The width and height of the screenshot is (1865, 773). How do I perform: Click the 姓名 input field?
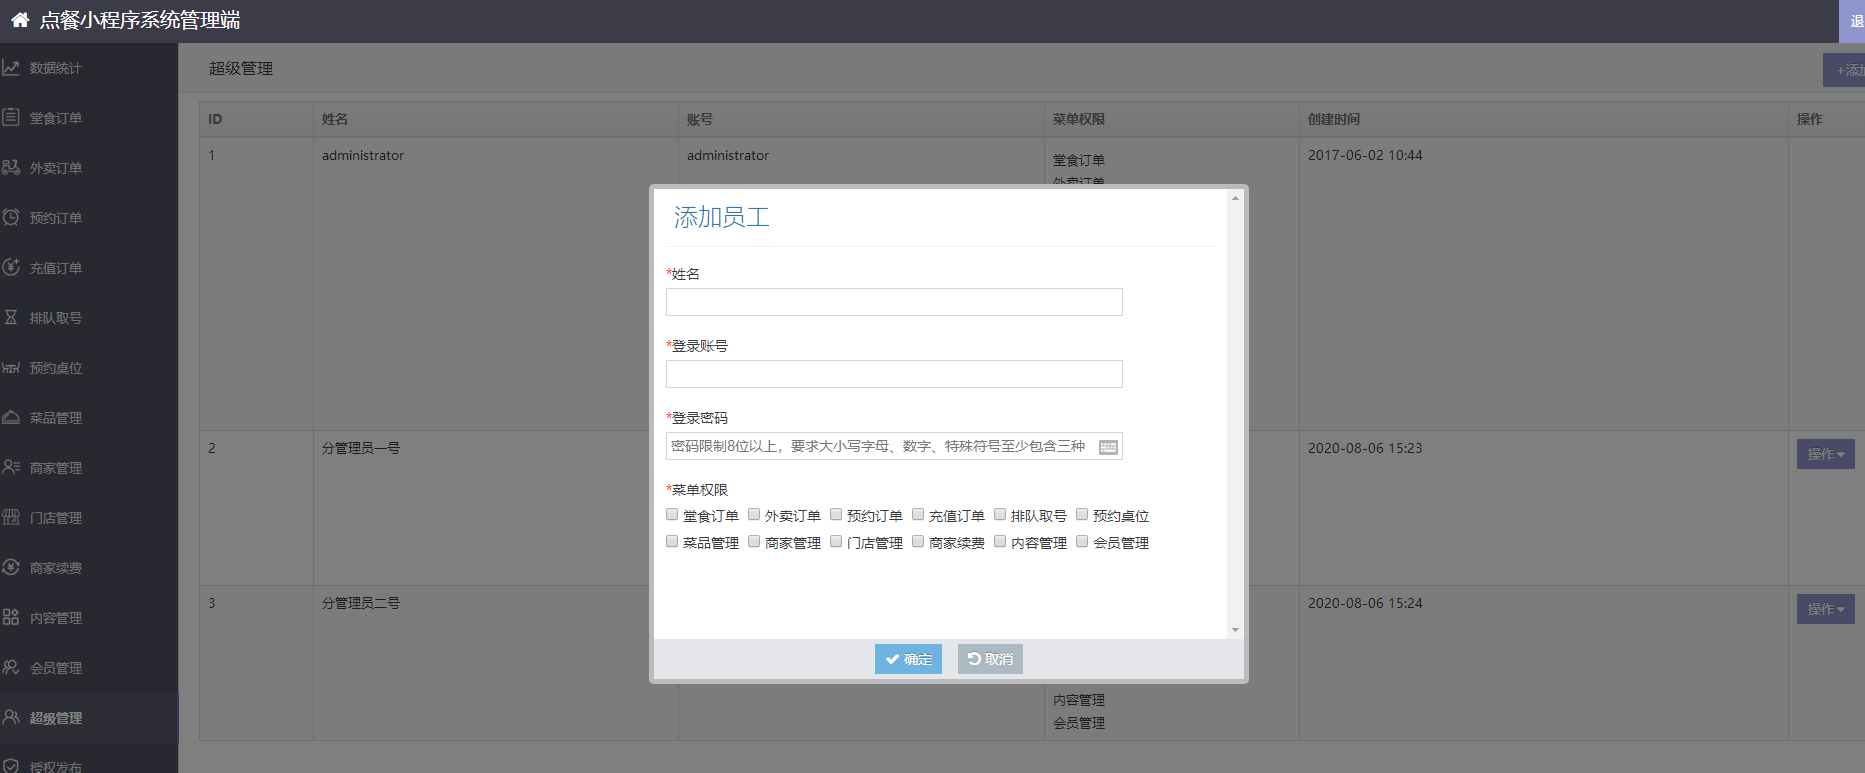click(x=894, y=302)
